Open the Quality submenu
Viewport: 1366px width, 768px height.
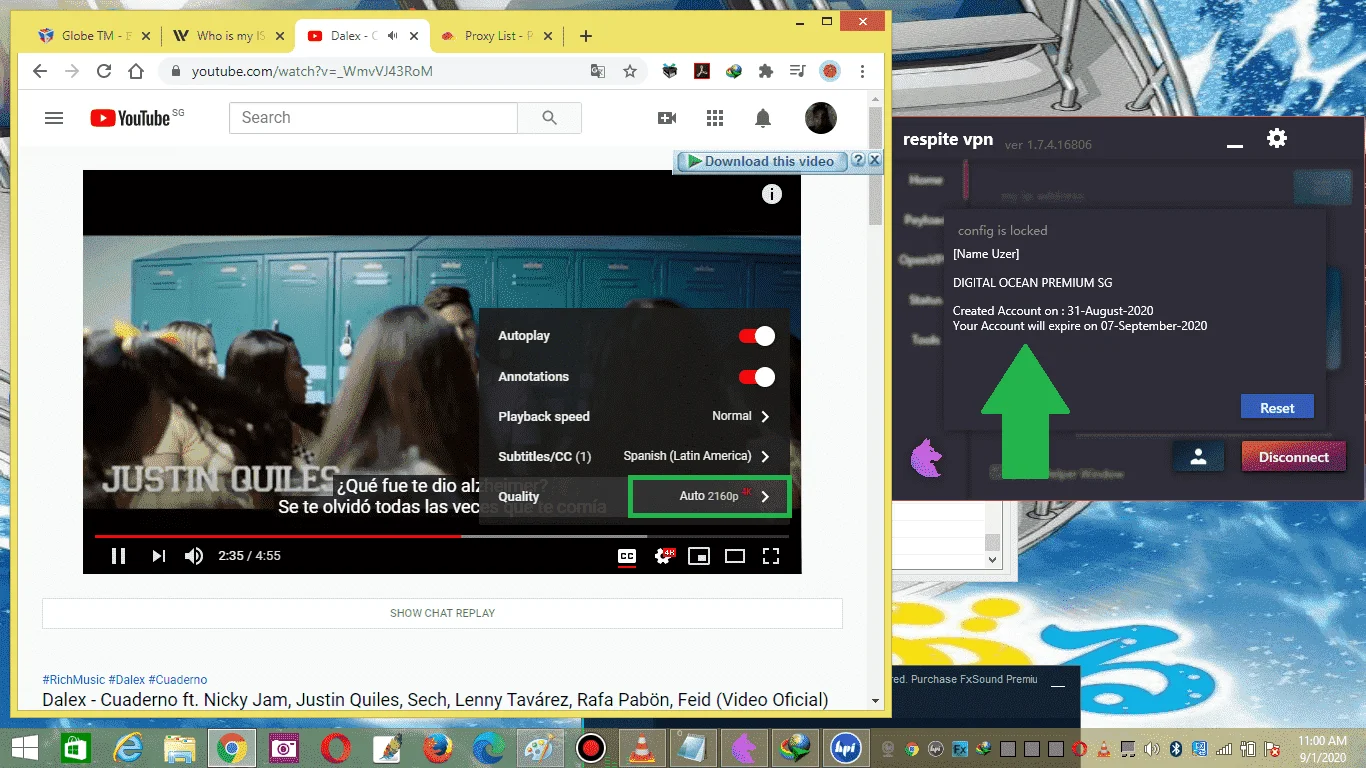click(x=634, y=496)
